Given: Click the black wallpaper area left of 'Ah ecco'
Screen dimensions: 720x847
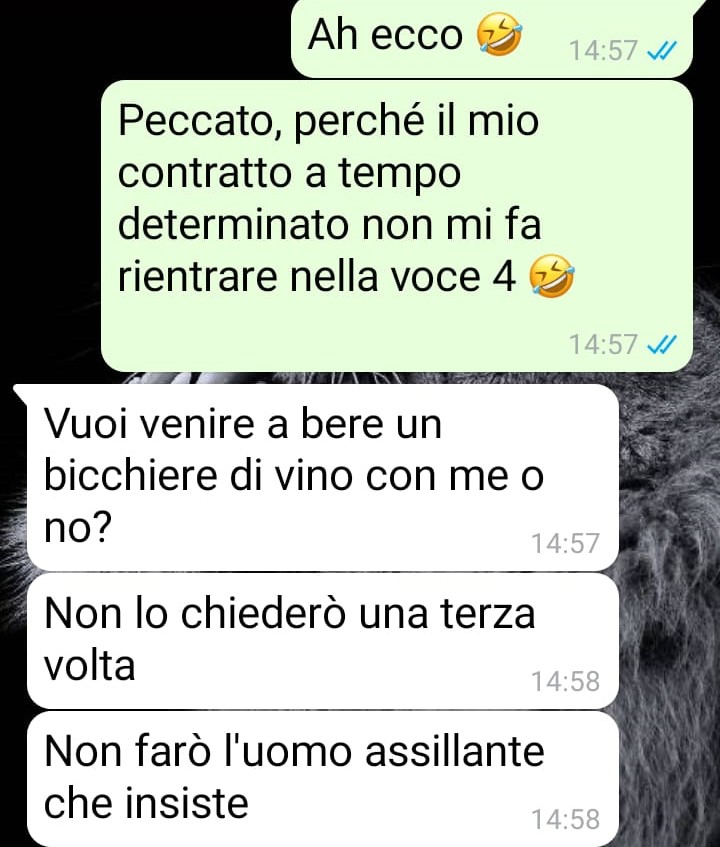Looking at the screenshot, I should [146, 38].
